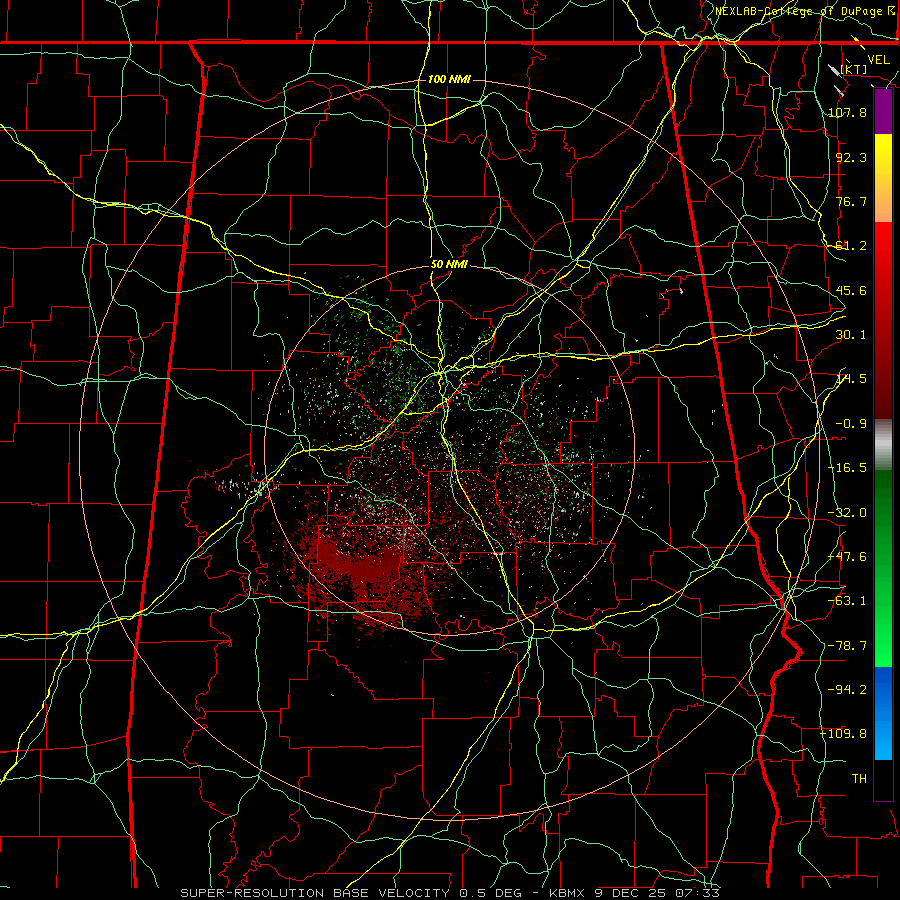This screenshot has width=900, height=900.
Task: Pick the purple segment of the velocity color bar
Action: (x=883, y=111)
